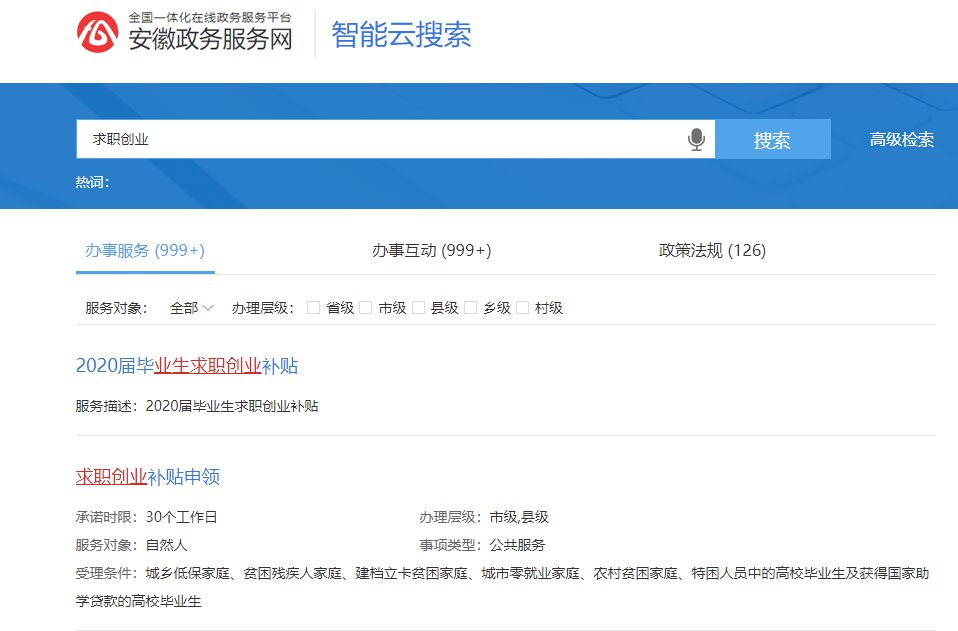Click the 安徽政务服务网 site title
The width and height of the screenshot is (958, 631).
210,40
